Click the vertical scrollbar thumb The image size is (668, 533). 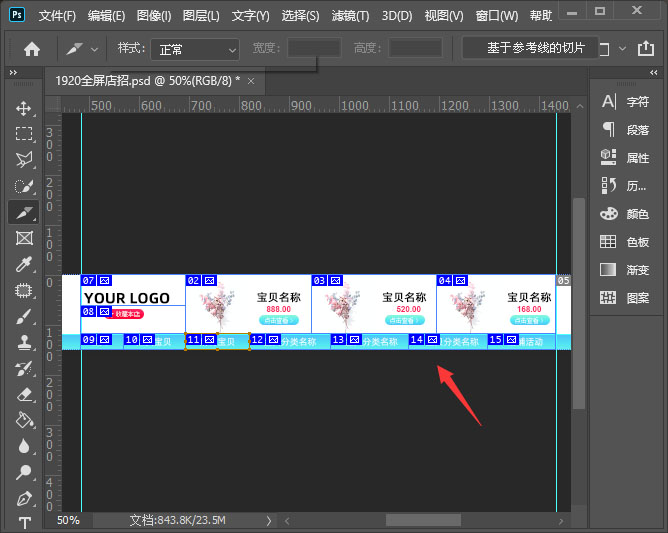click(x=579, y=303)
